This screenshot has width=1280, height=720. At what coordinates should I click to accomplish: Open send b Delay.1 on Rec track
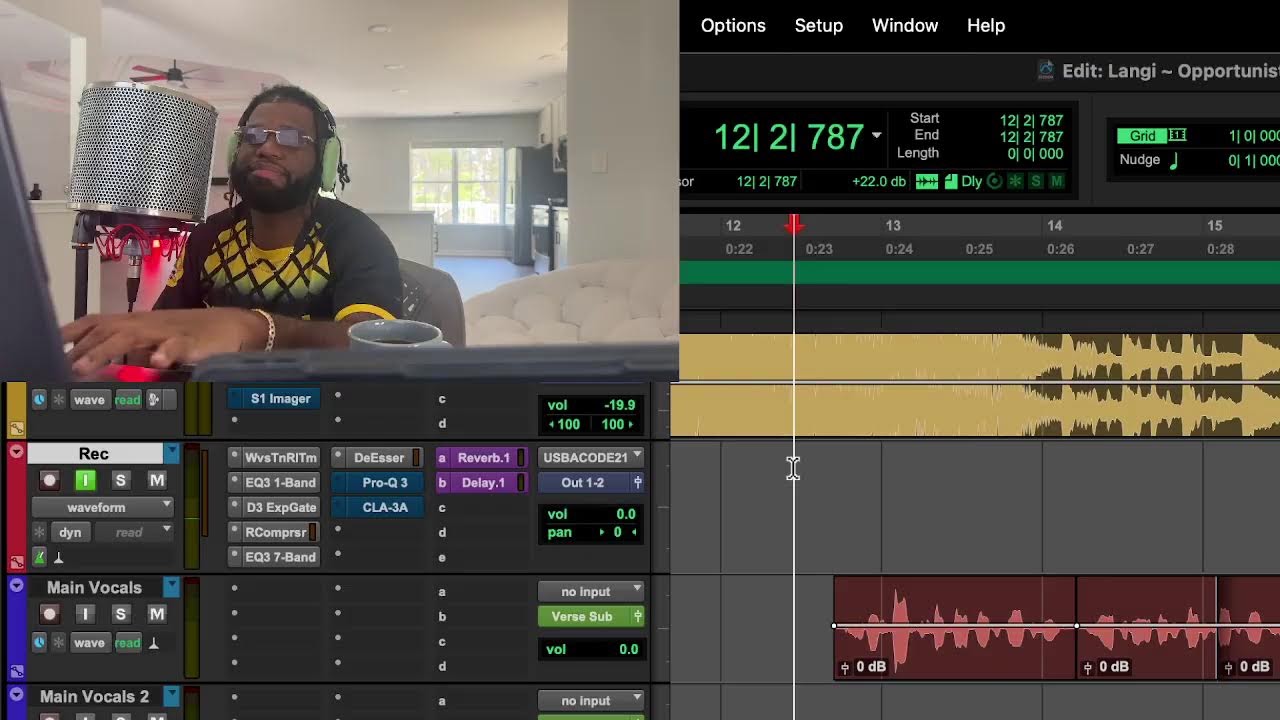483,482
